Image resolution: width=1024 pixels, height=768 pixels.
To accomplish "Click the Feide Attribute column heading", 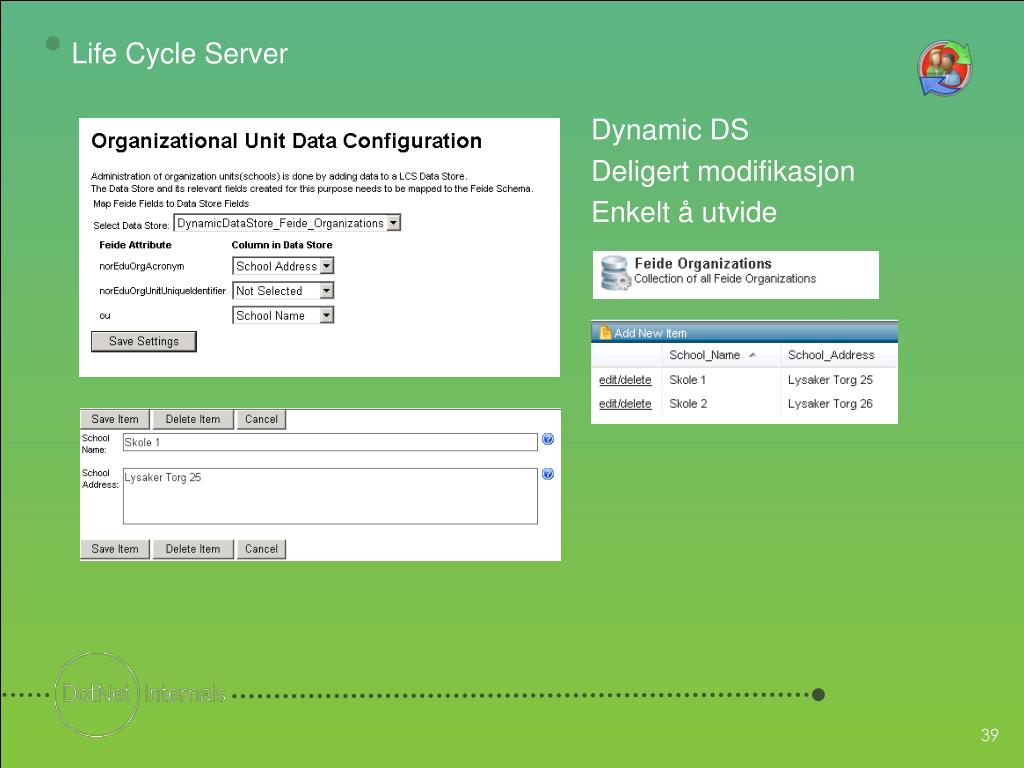I will (135, 245).
